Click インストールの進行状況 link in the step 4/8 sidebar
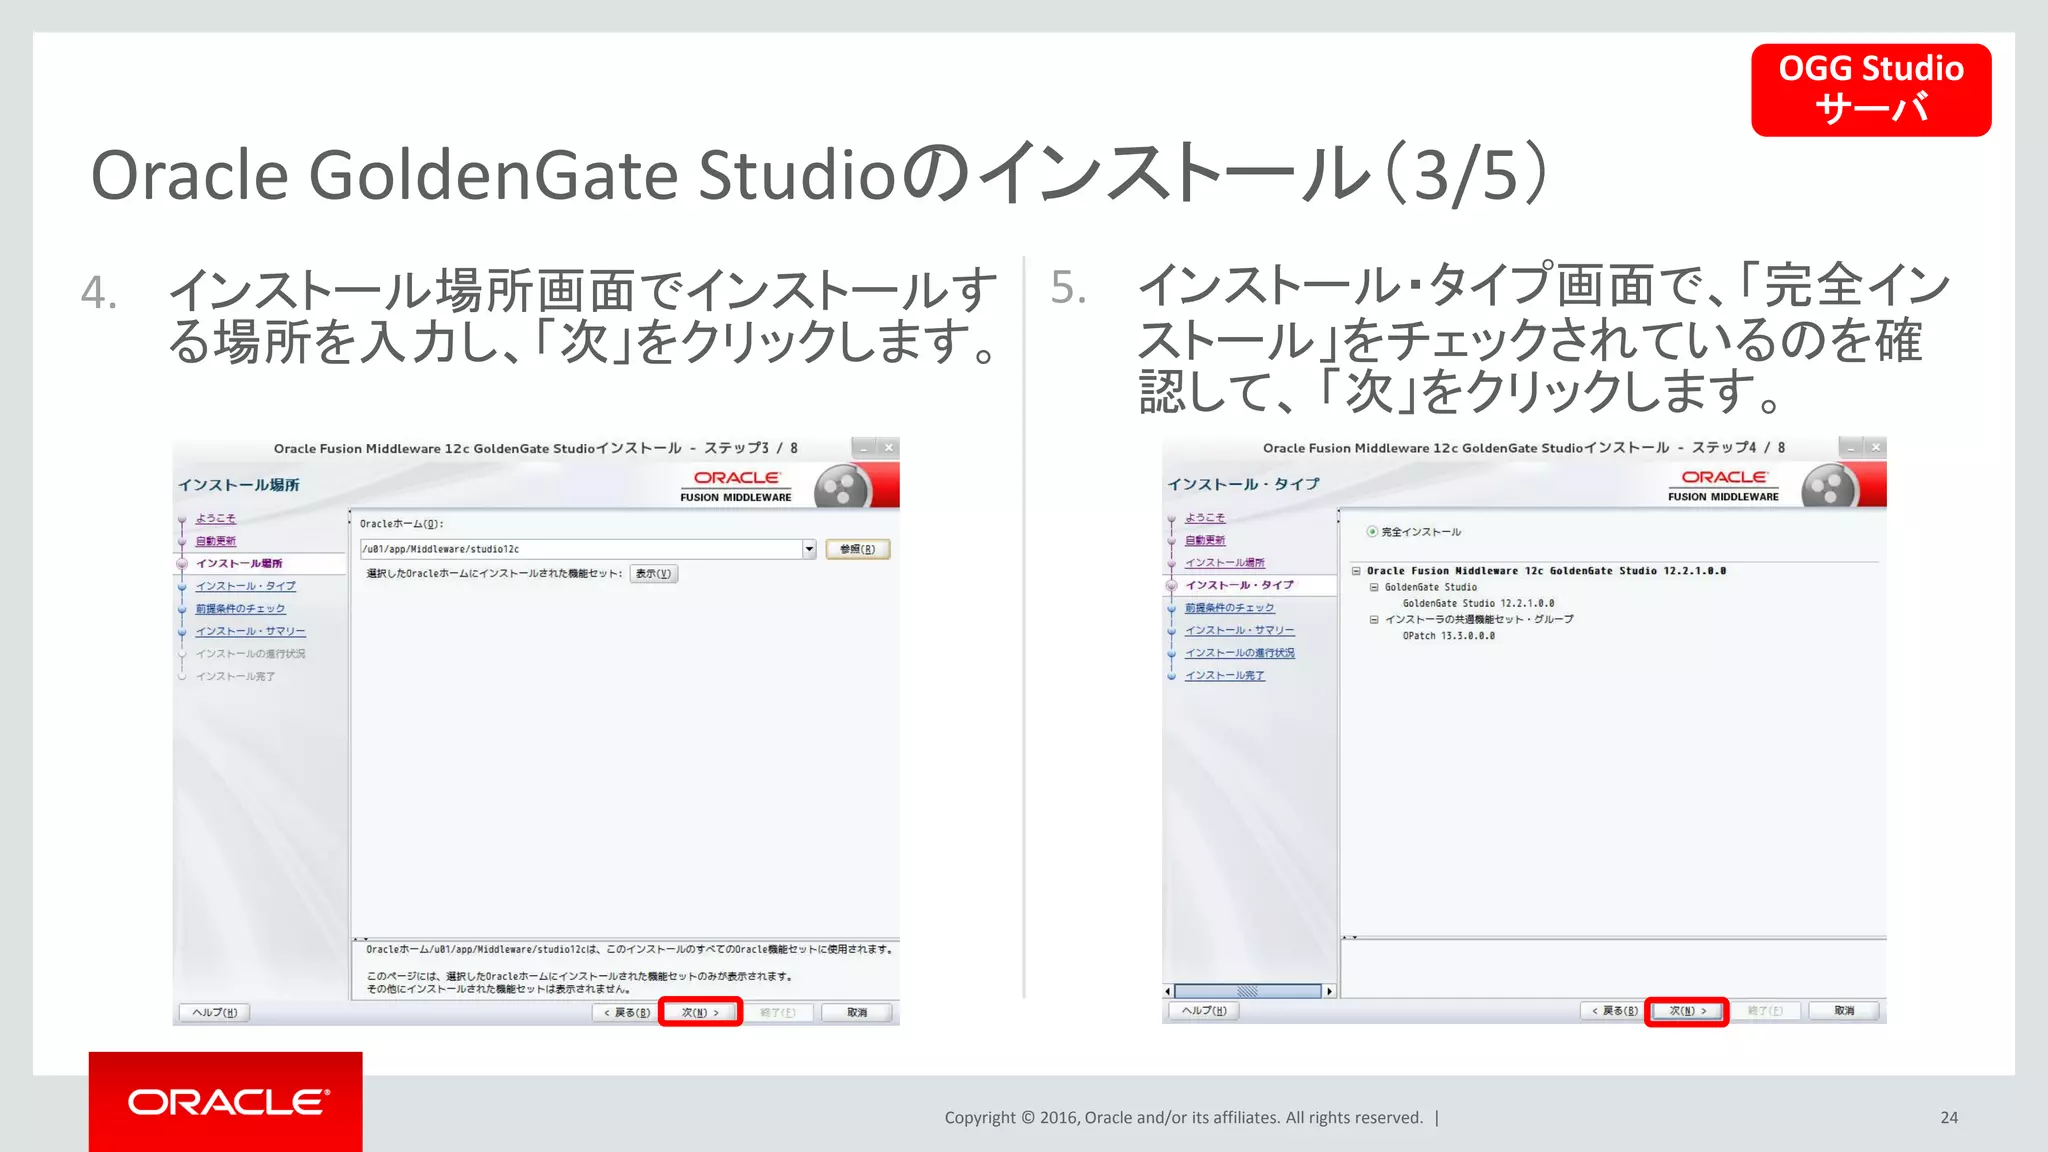 (1239, 653)
